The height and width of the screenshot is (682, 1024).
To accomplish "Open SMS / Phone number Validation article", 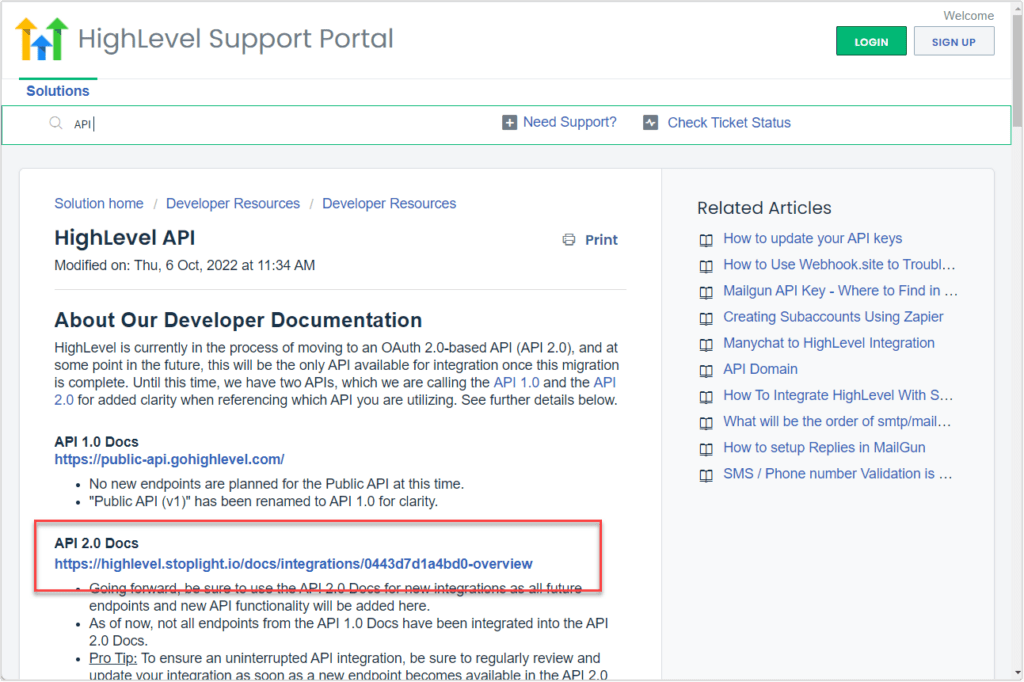I will point(837,474).
